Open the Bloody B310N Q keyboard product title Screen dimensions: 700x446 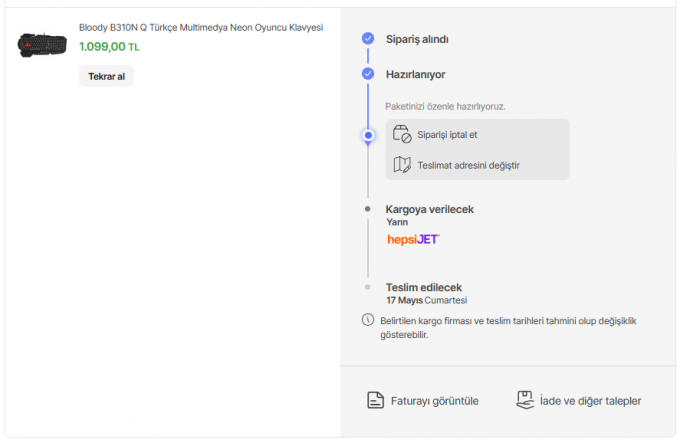201,28
